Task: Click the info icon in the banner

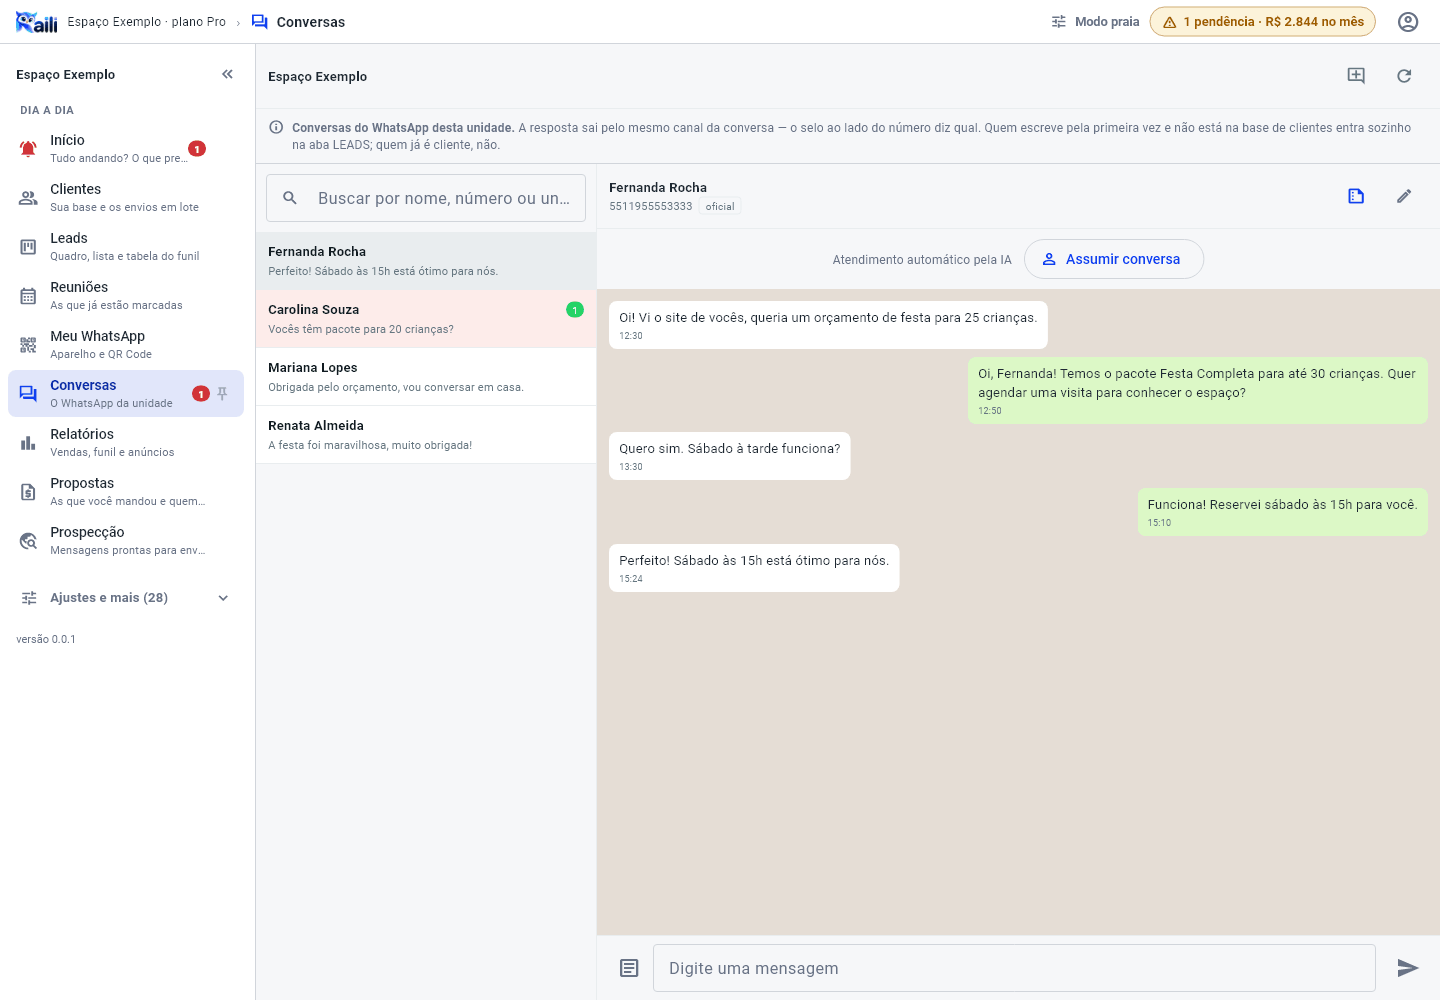Action: click(276, 127)
